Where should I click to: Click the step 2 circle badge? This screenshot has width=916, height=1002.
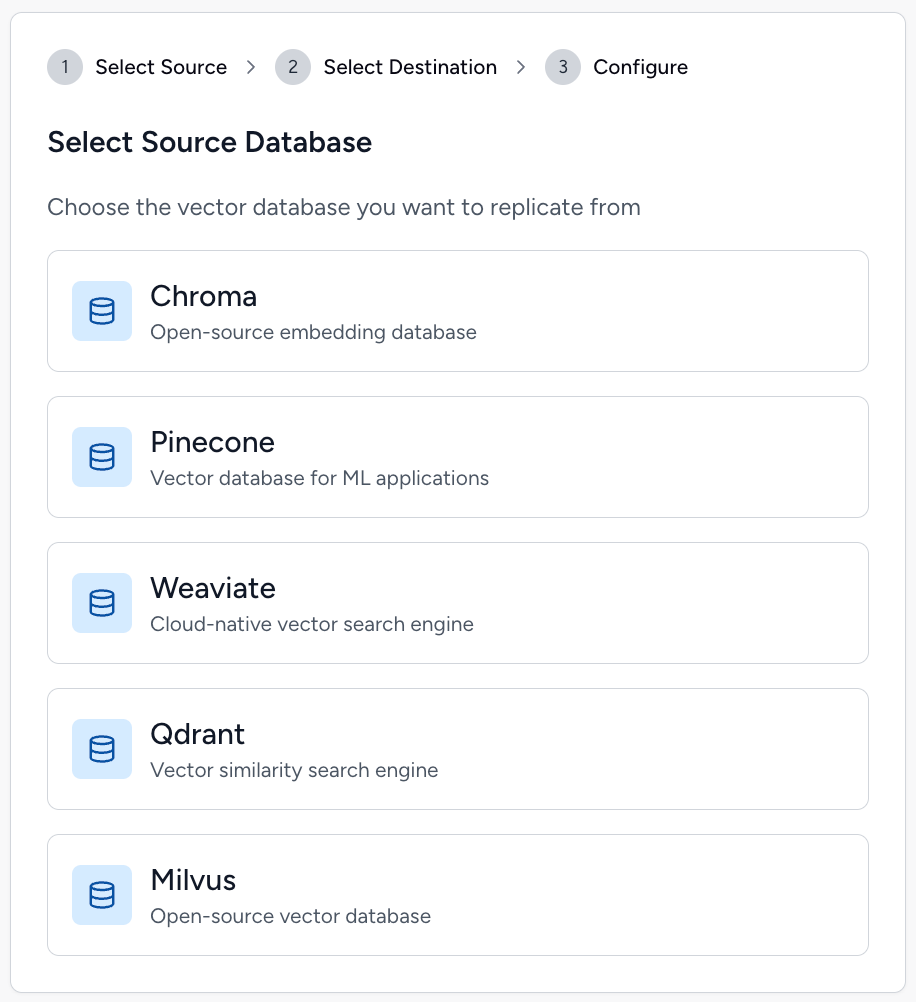click(293, 67)
